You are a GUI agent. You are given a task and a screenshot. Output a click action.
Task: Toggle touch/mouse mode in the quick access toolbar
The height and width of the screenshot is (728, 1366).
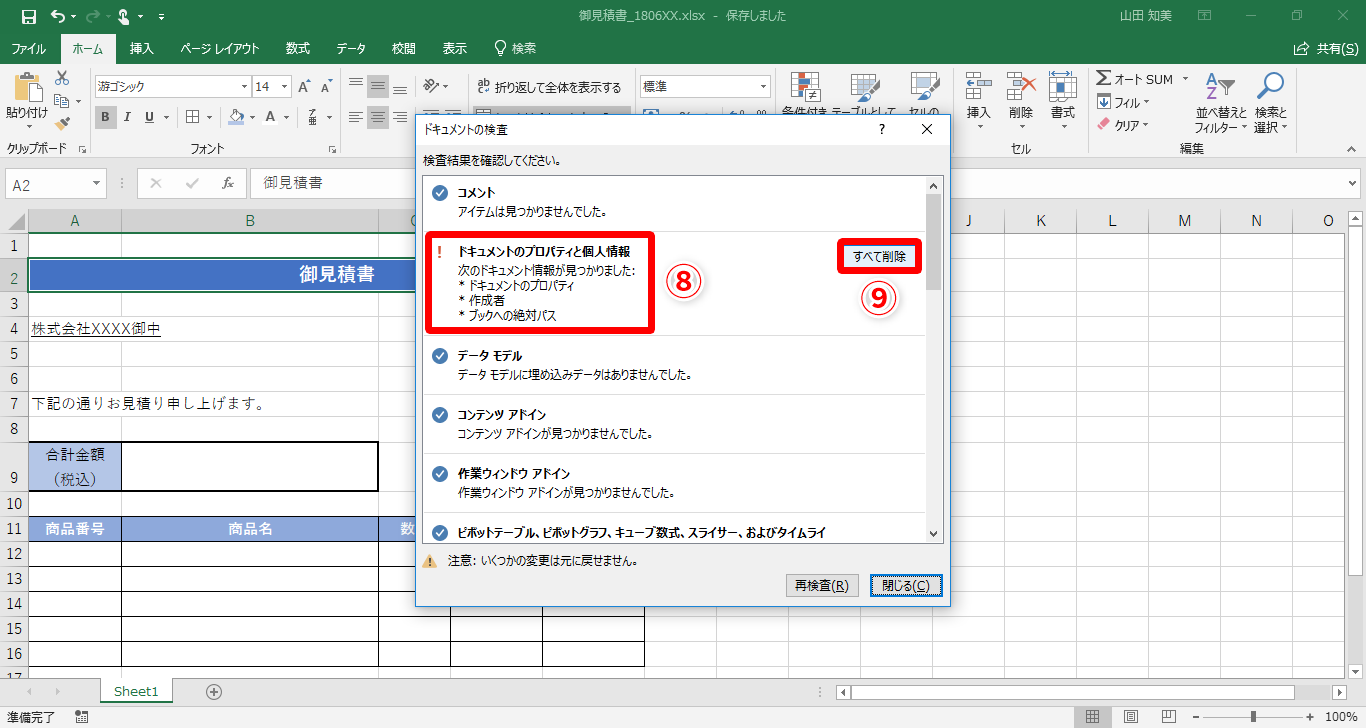point(125,16)
